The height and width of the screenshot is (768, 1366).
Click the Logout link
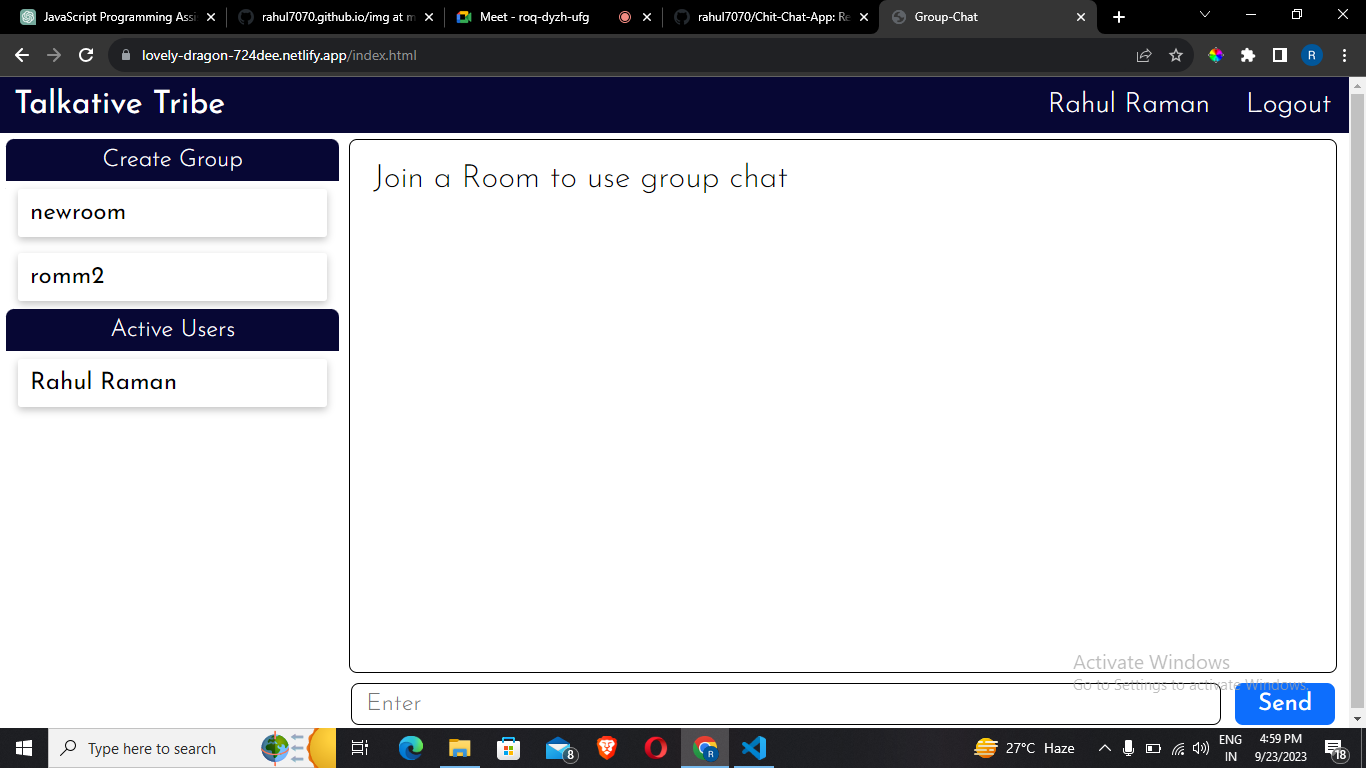pos(1288,104)
